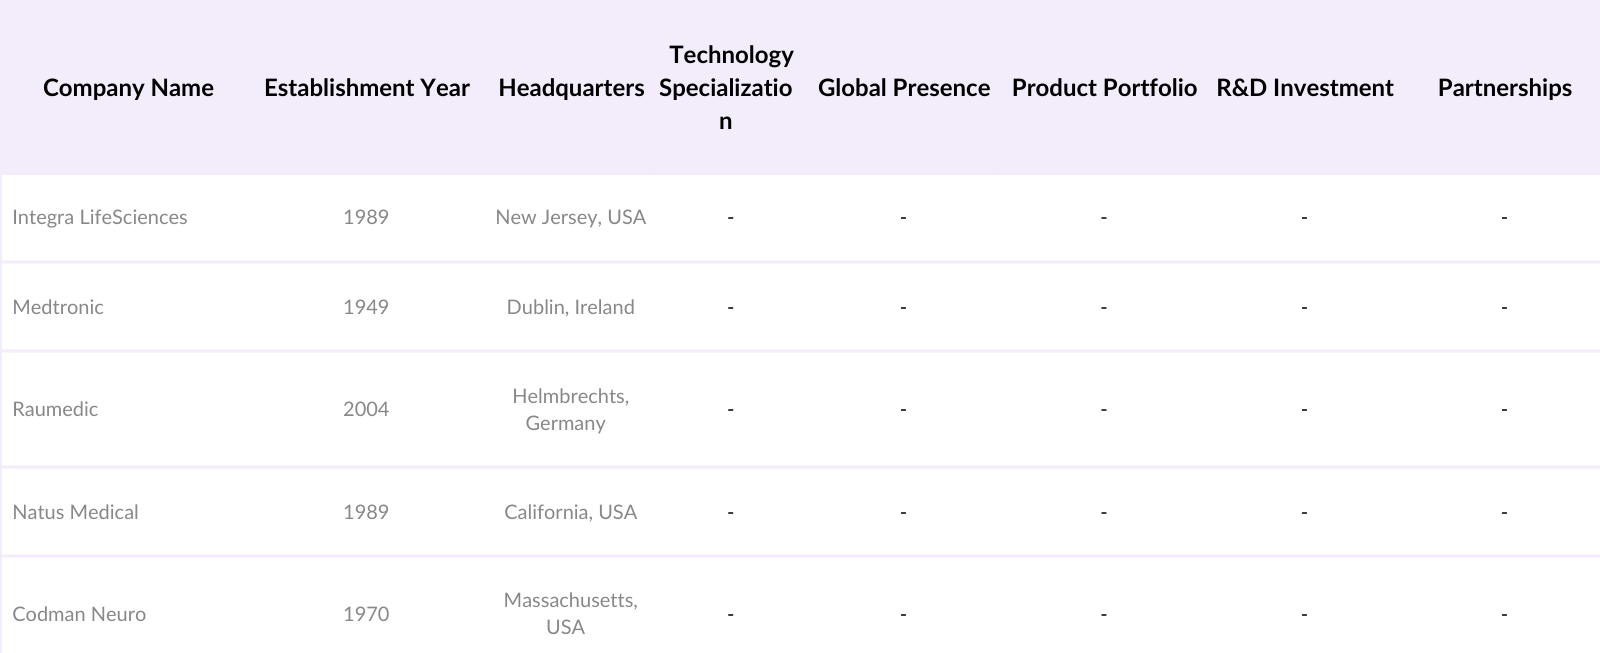The image size is (1600, 653).
Task: Click the Headquarters column header
Action: pyautogui.click(x=571, y=88)
